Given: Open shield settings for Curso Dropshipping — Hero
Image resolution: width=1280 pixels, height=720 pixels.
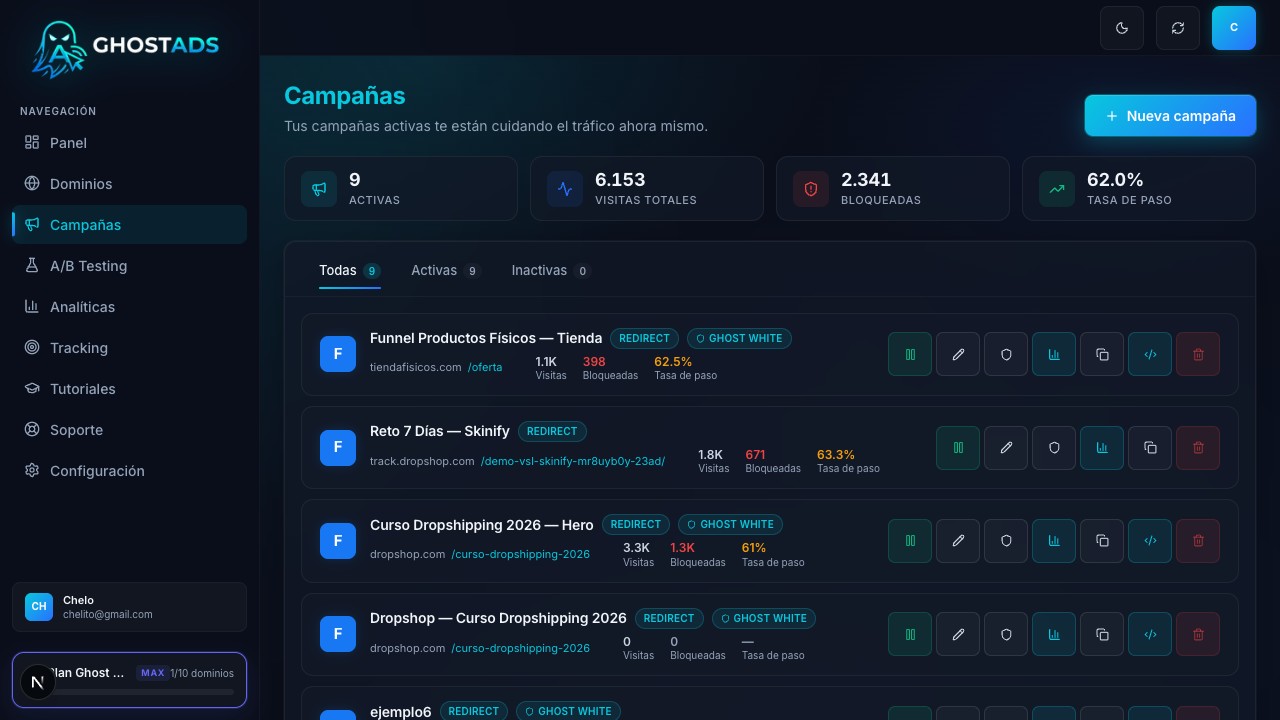Looking at the screenshot, I should coord(1006,541).
